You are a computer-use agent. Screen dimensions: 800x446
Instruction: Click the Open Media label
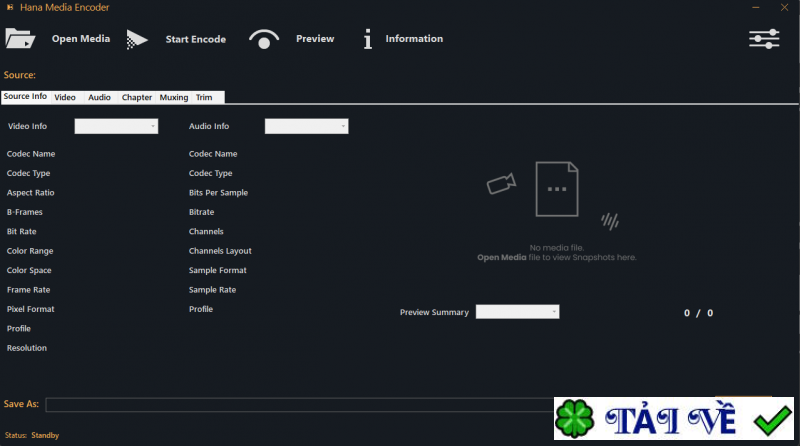click(x=81, y=39)
